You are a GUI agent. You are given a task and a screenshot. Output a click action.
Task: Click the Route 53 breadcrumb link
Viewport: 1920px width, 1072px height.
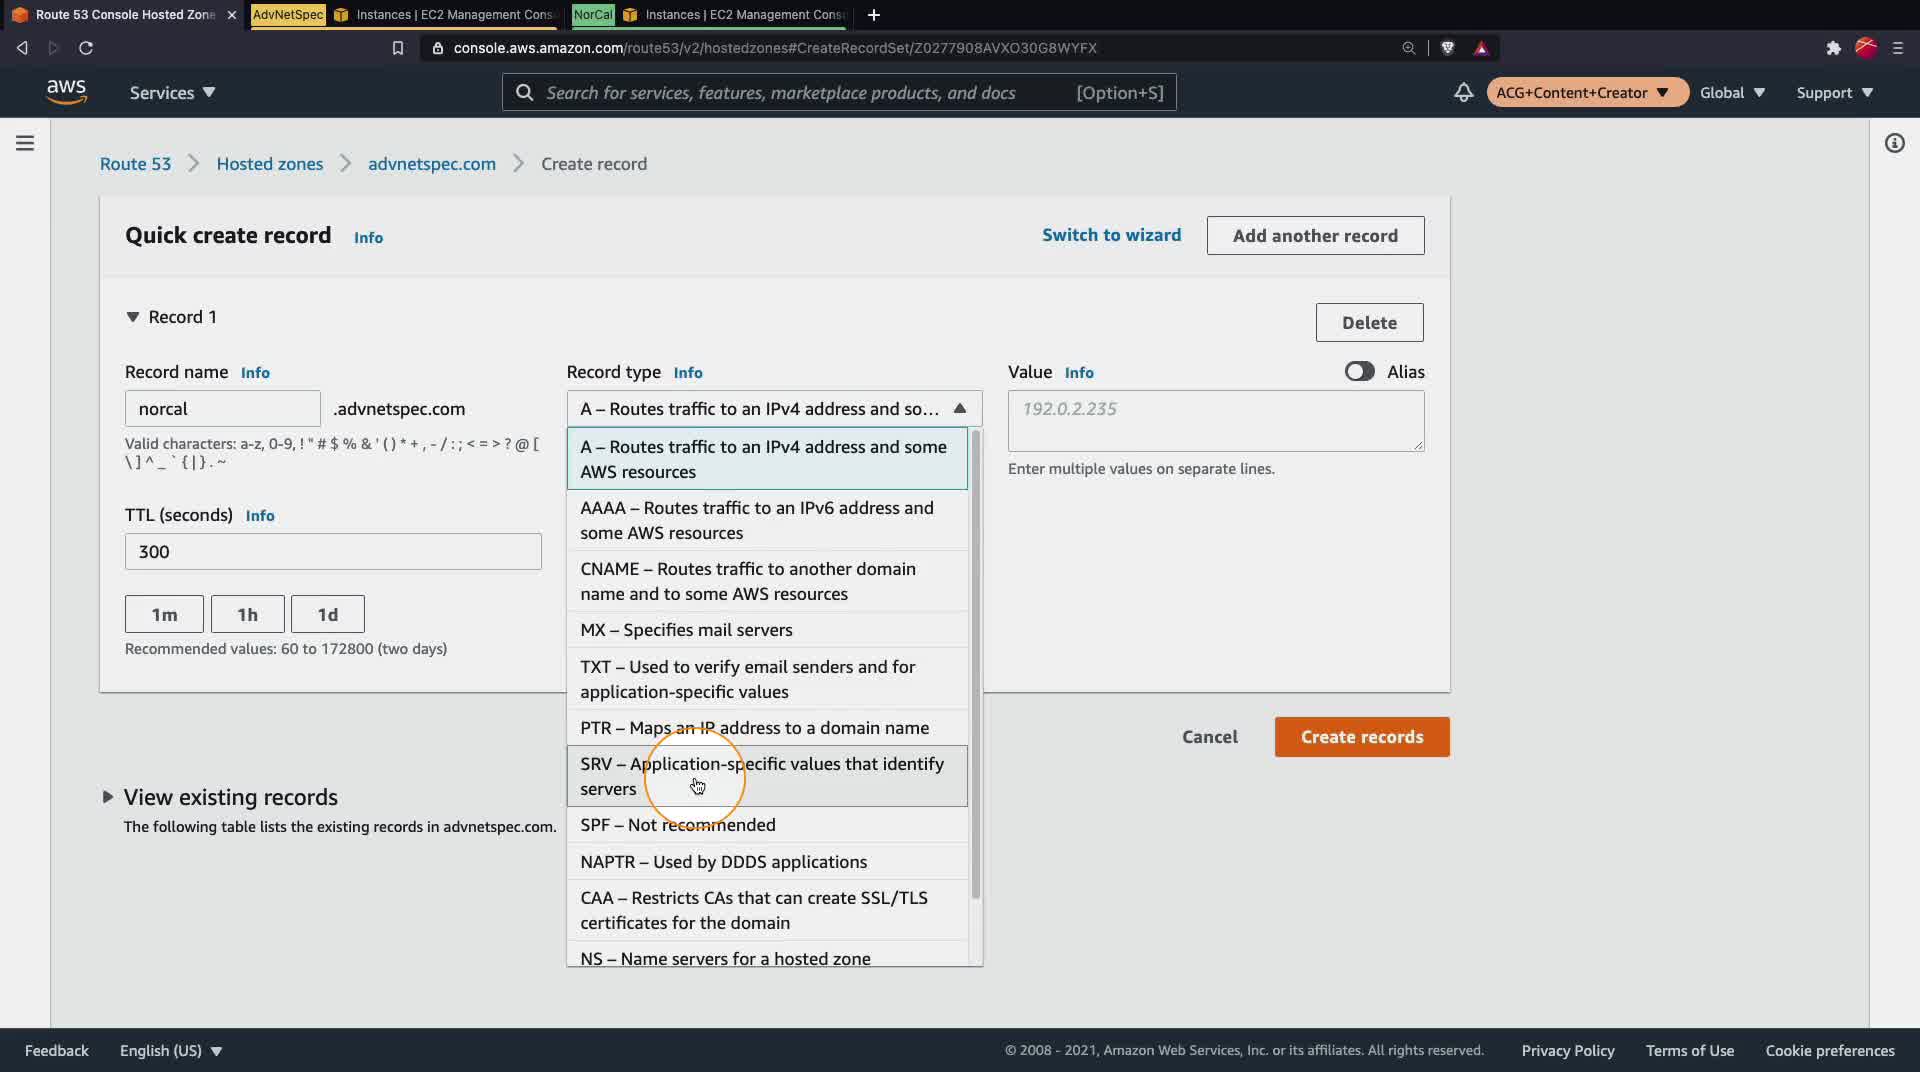click(x=135, y=164)
